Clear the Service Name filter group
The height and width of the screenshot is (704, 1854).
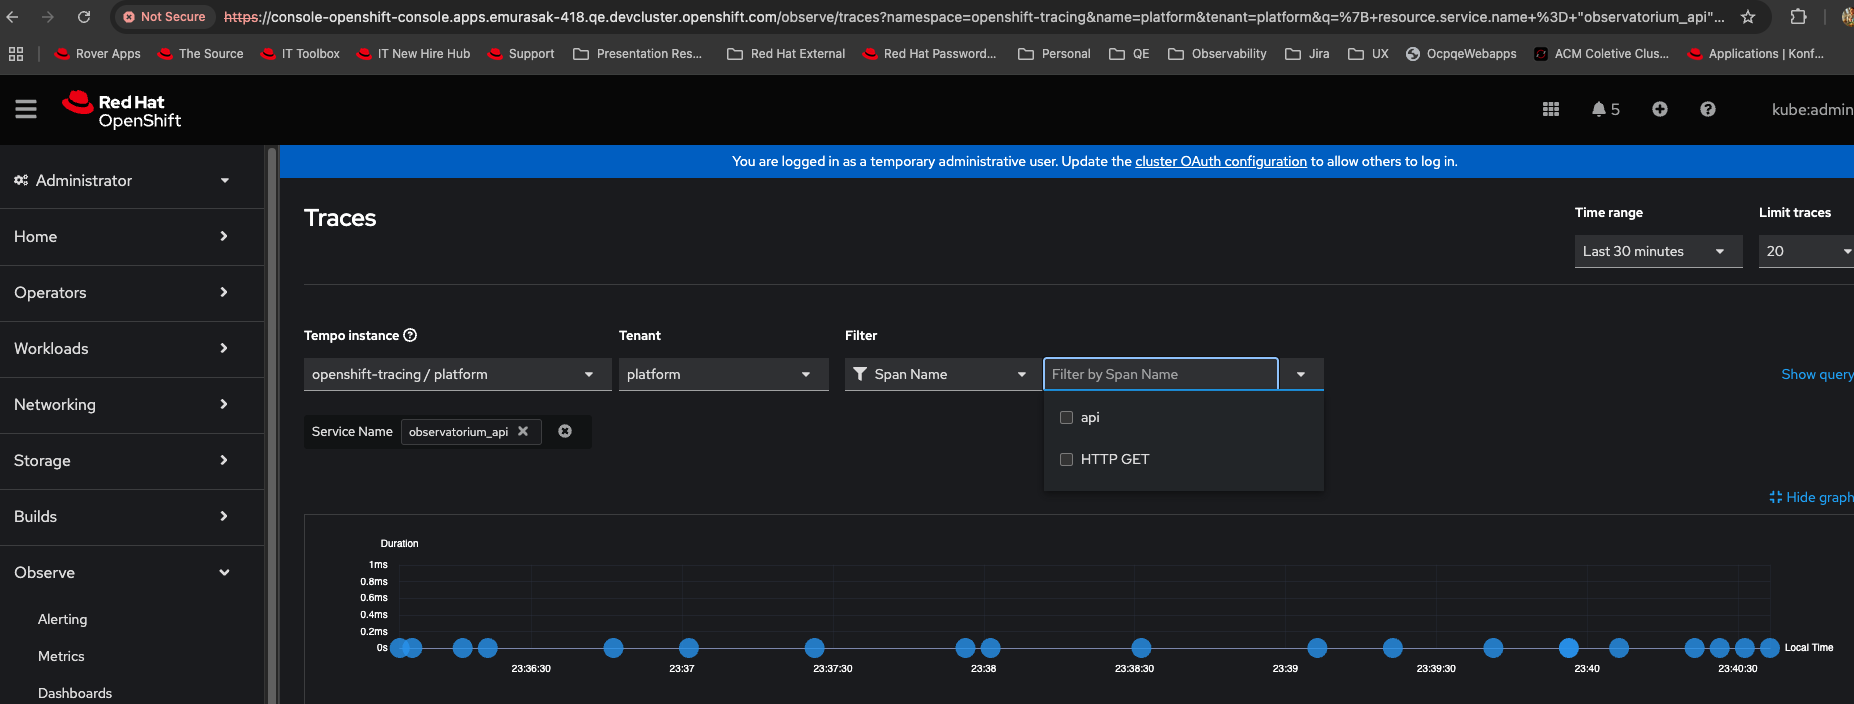coord(565,431)
